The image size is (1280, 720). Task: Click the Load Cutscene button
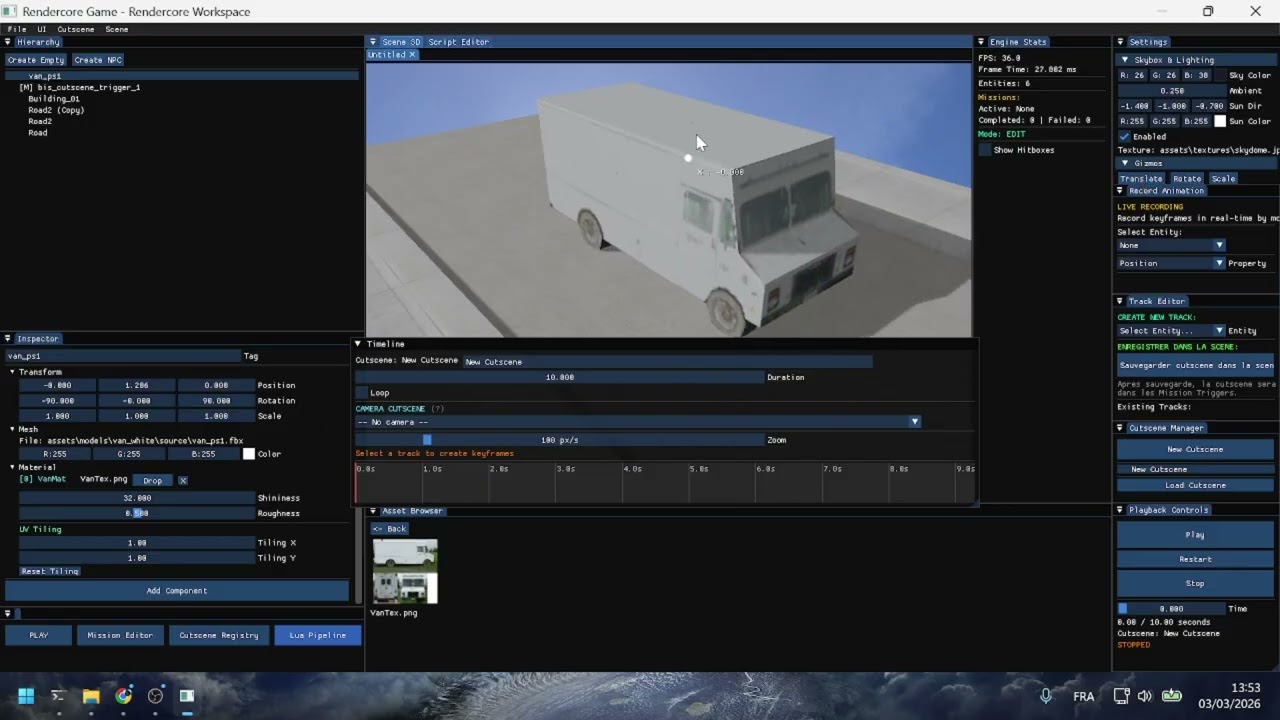click(x=1195, y=486)
